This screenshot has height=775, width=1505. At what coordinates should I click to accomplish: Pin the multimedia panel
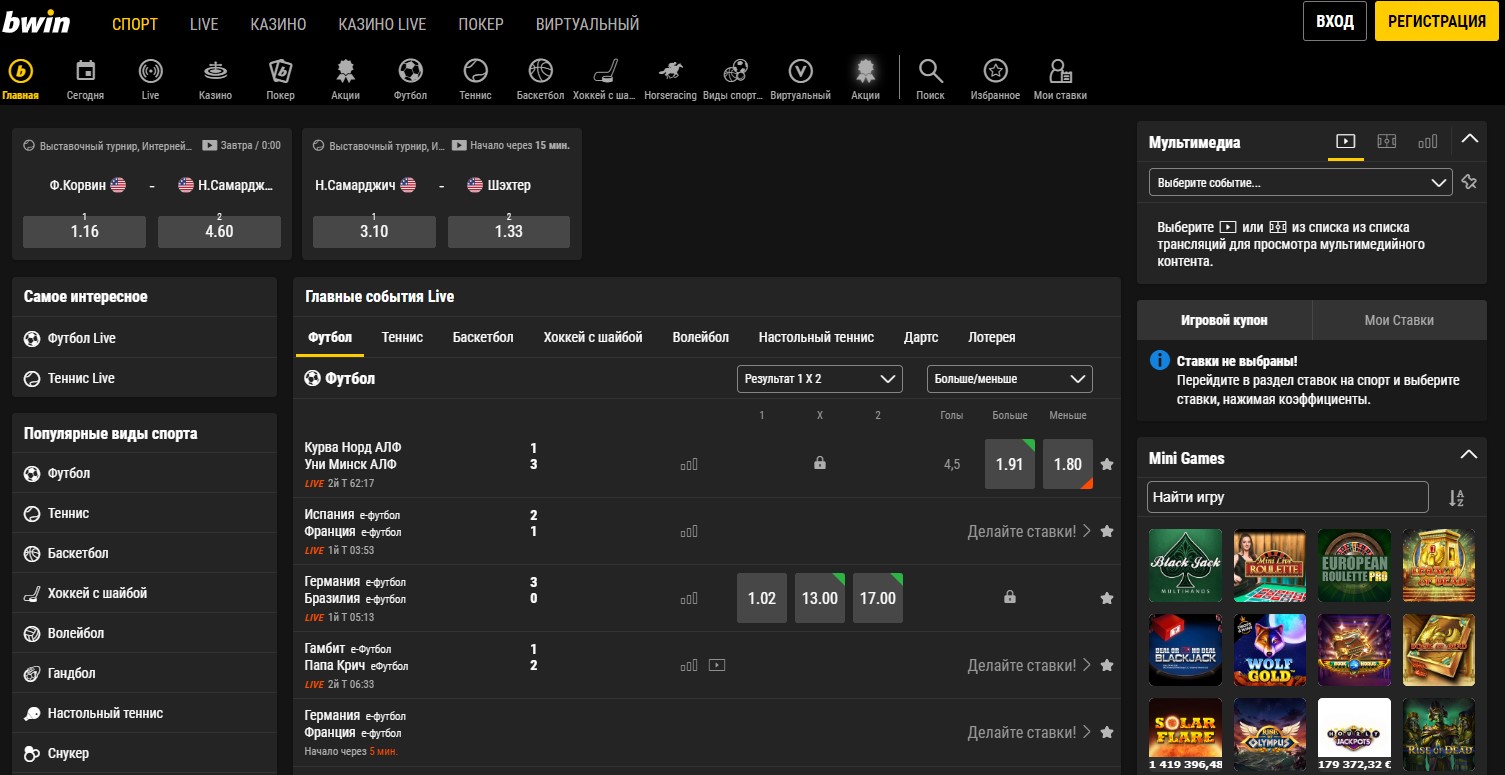pyautogui.click(x=1468, y=182)
